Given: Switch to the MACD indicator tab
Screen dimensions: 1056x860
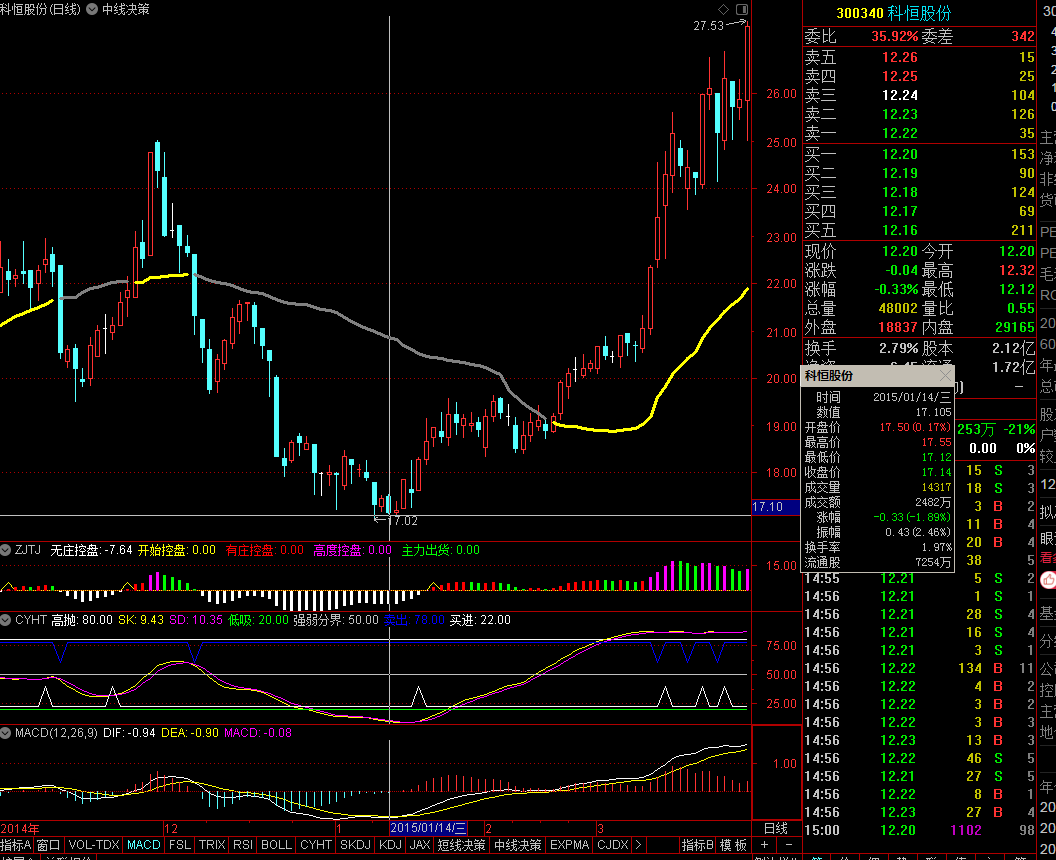Looking at the screenshot, I should [x=144, y=845].
